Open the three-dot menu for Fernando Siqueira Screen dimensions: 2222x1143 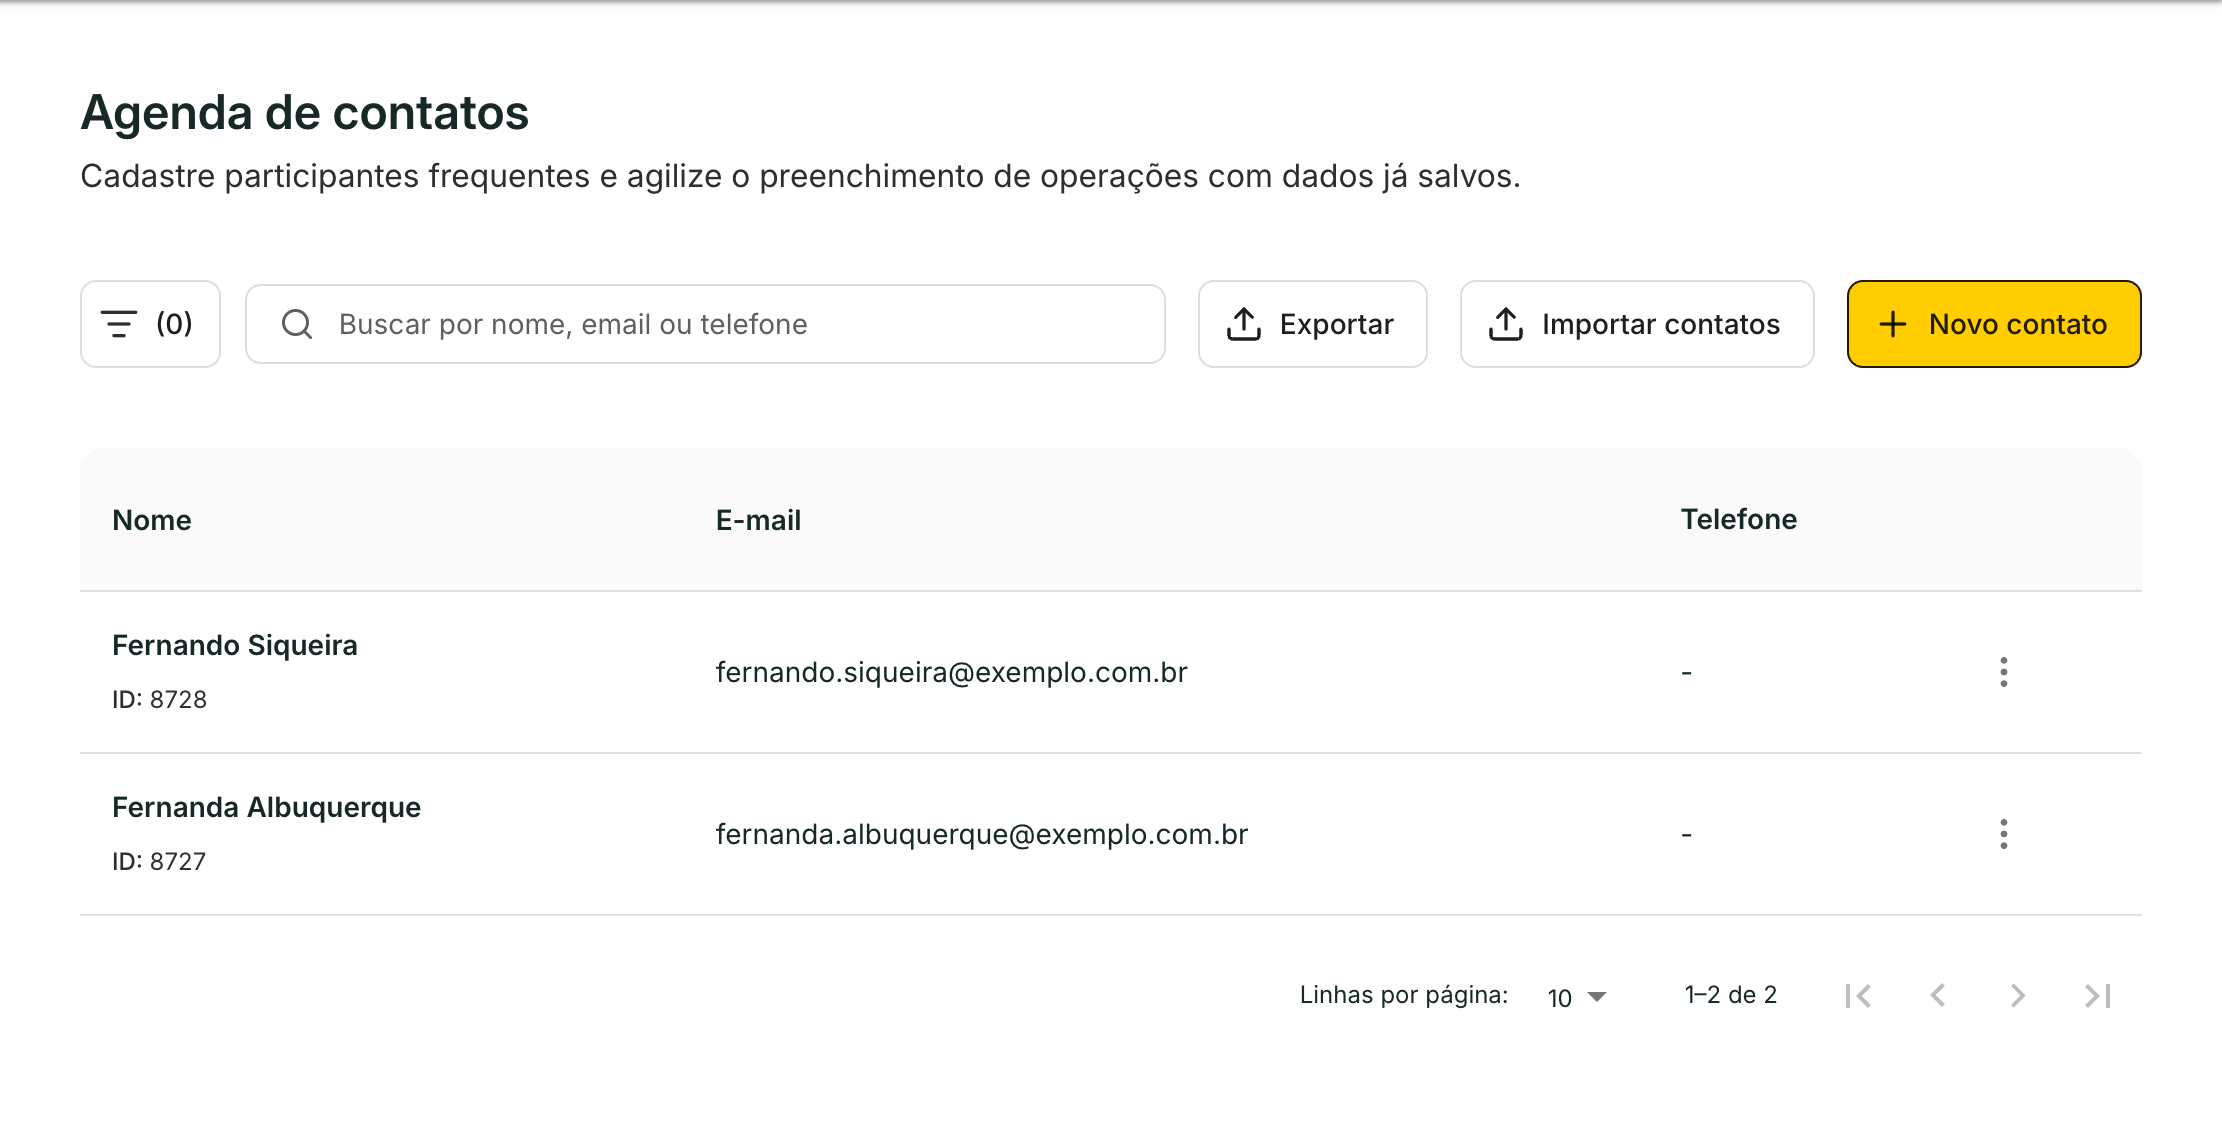tap(2003, 672)
